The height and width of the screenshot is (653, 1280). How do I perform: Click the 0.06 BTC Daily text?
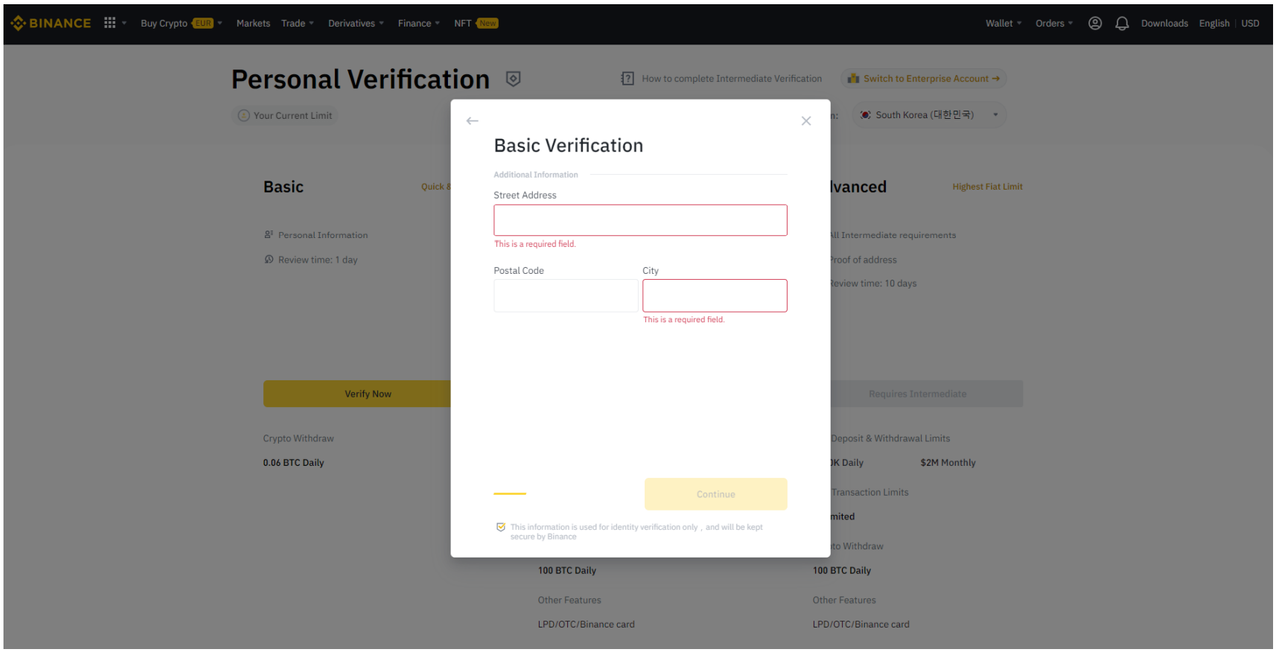click(x=294, y=463)
